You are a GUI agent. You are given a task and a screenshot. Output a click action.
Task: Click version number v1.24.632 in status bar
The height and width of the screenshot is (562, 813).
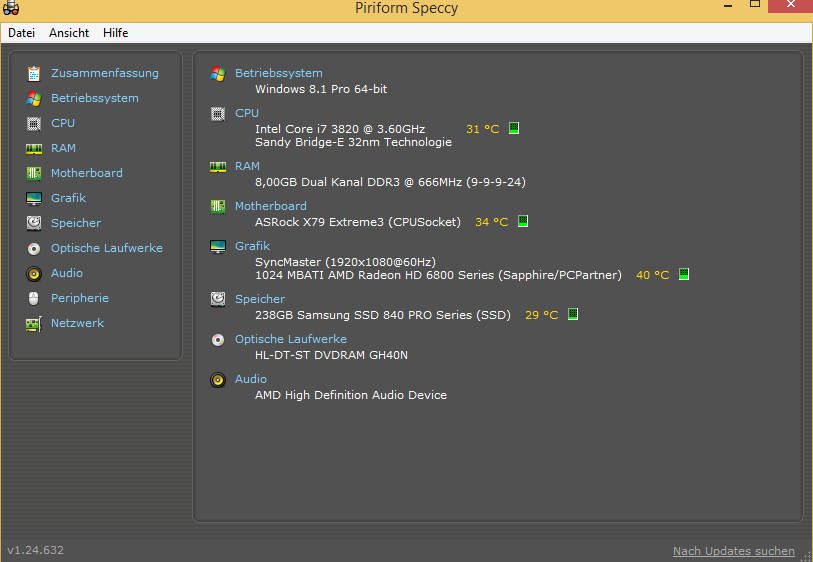pos(36,550)
